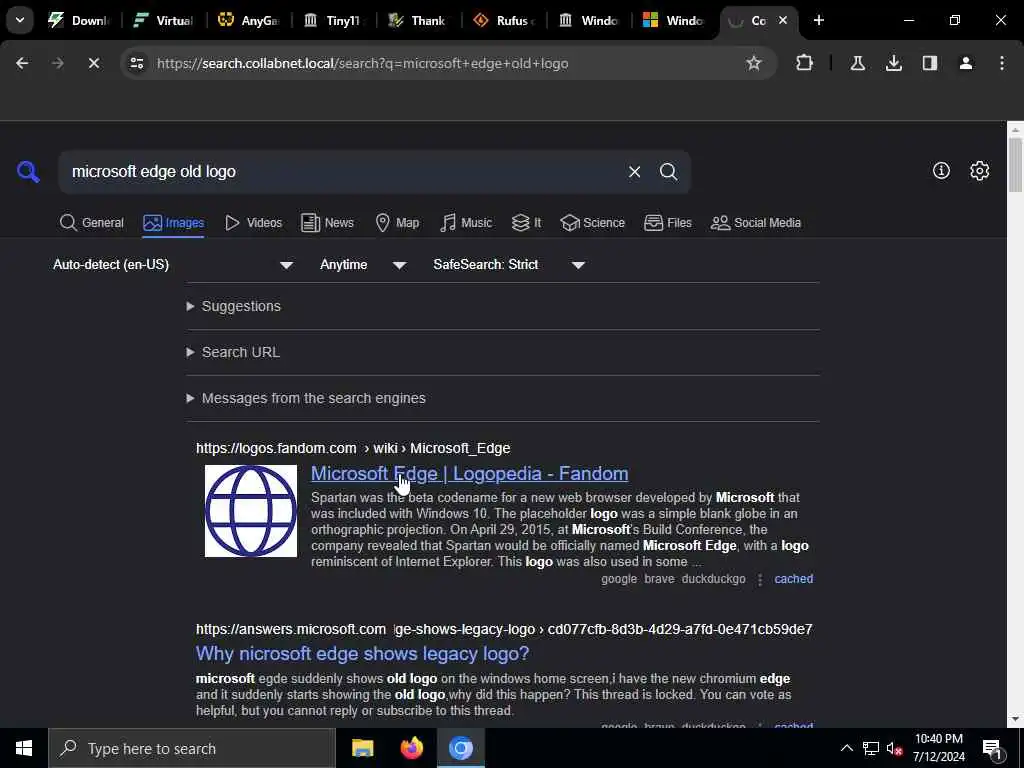Toggle the browser side panel icon
Image resolution: width=1024 pixels, height=768 pixels.
929,63
